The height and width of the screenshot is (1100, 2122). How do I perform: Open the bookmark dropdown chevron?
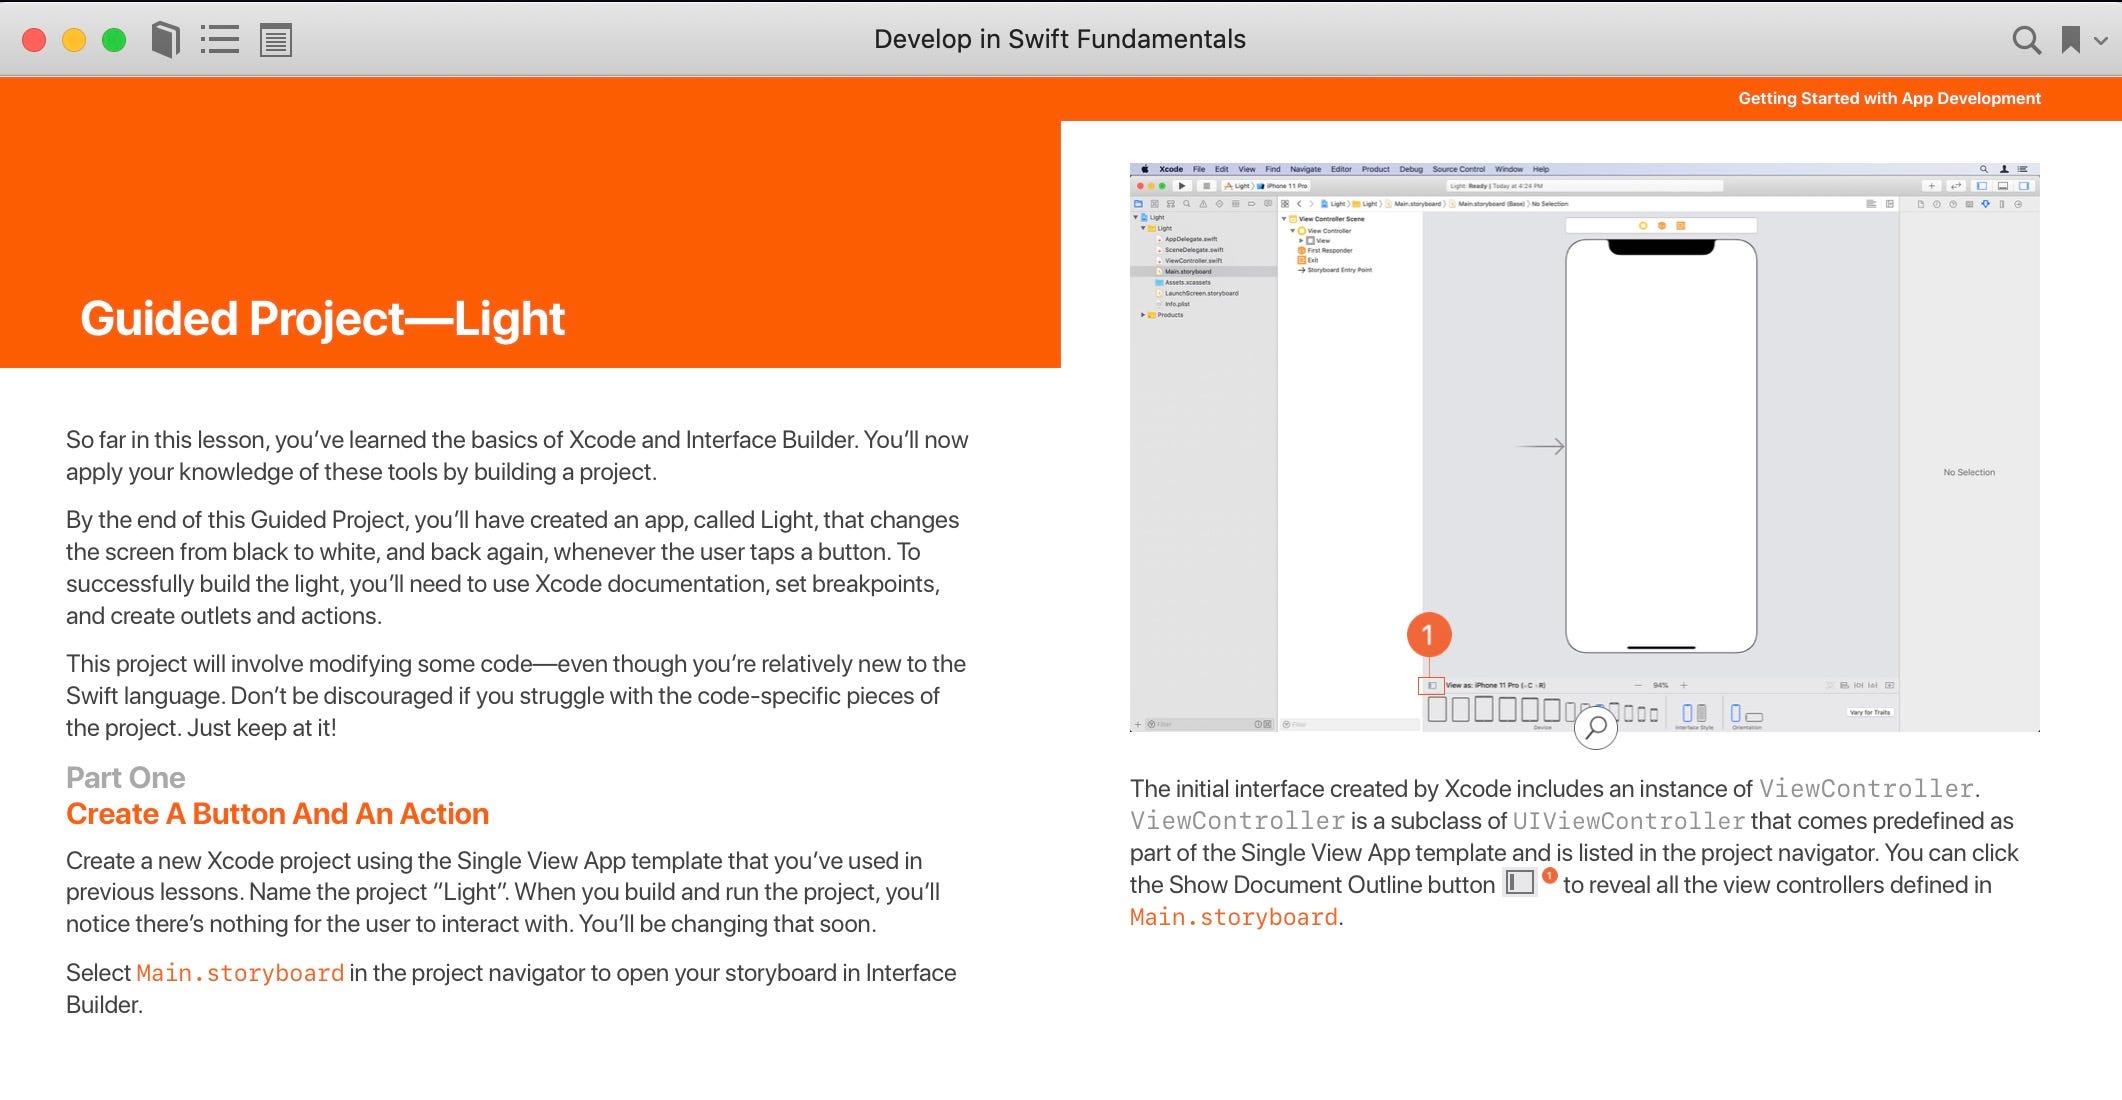point(2098,41)
